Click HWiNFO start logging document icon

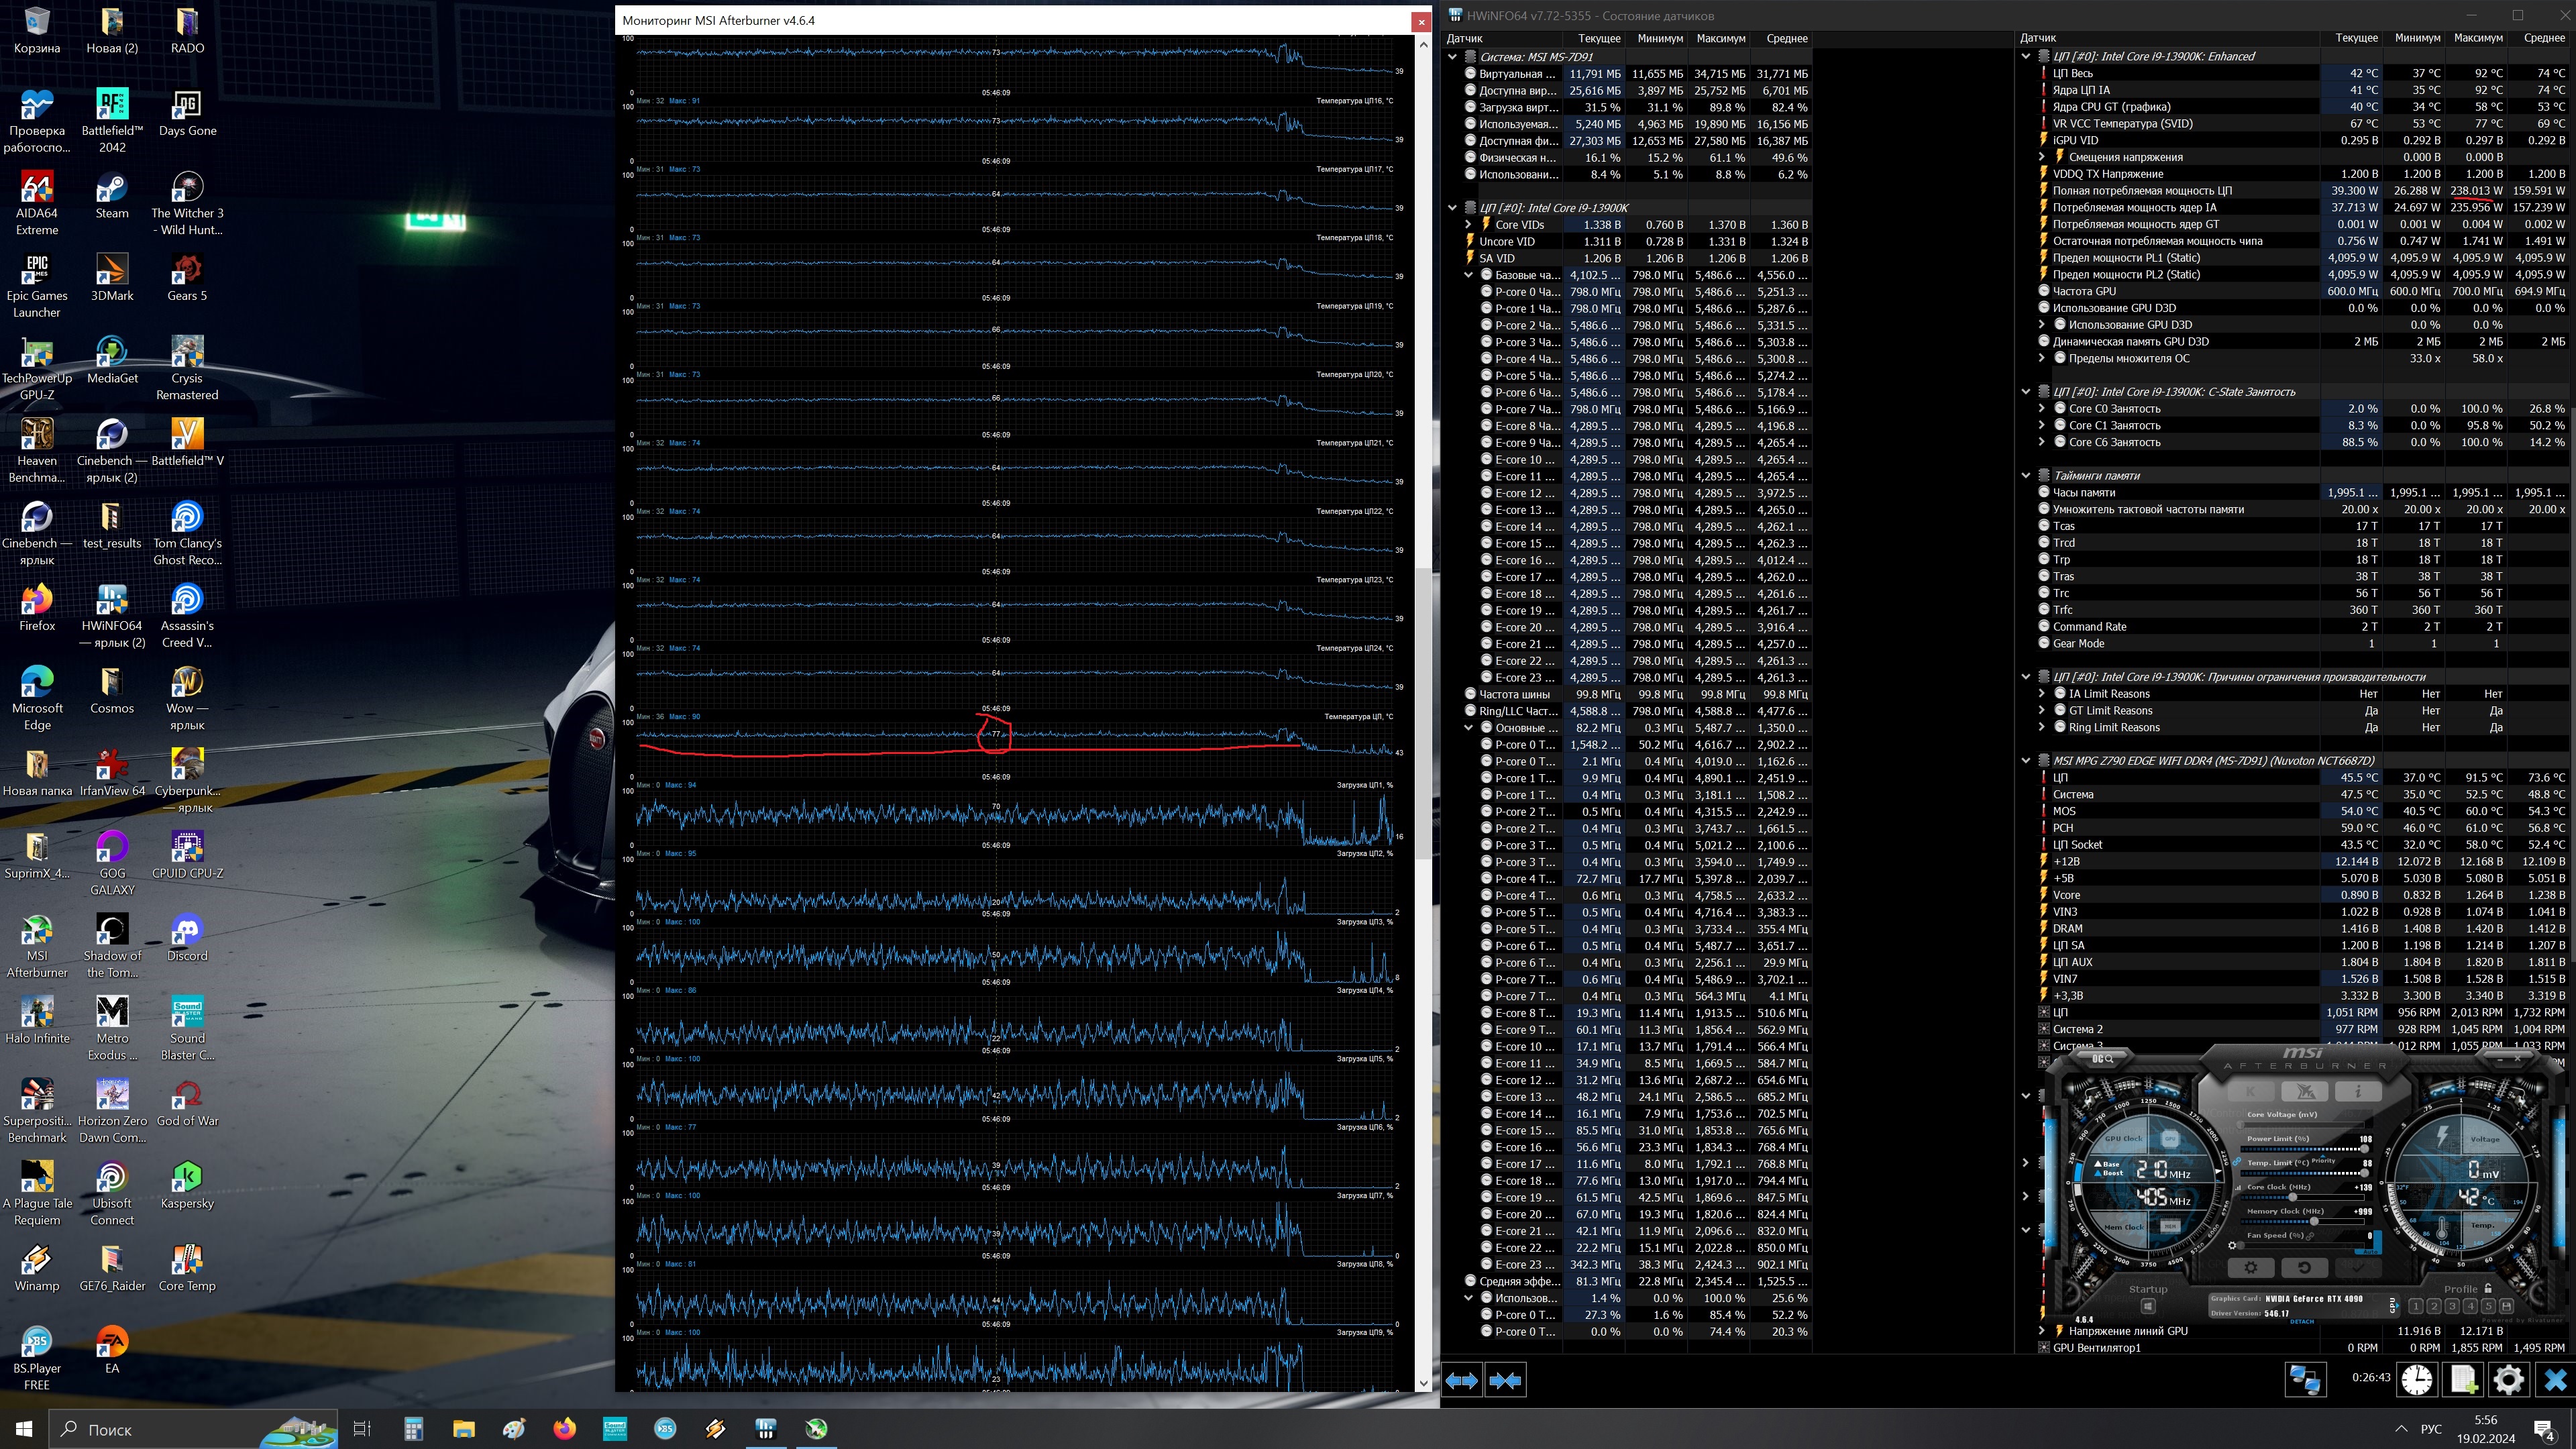2462,1380
